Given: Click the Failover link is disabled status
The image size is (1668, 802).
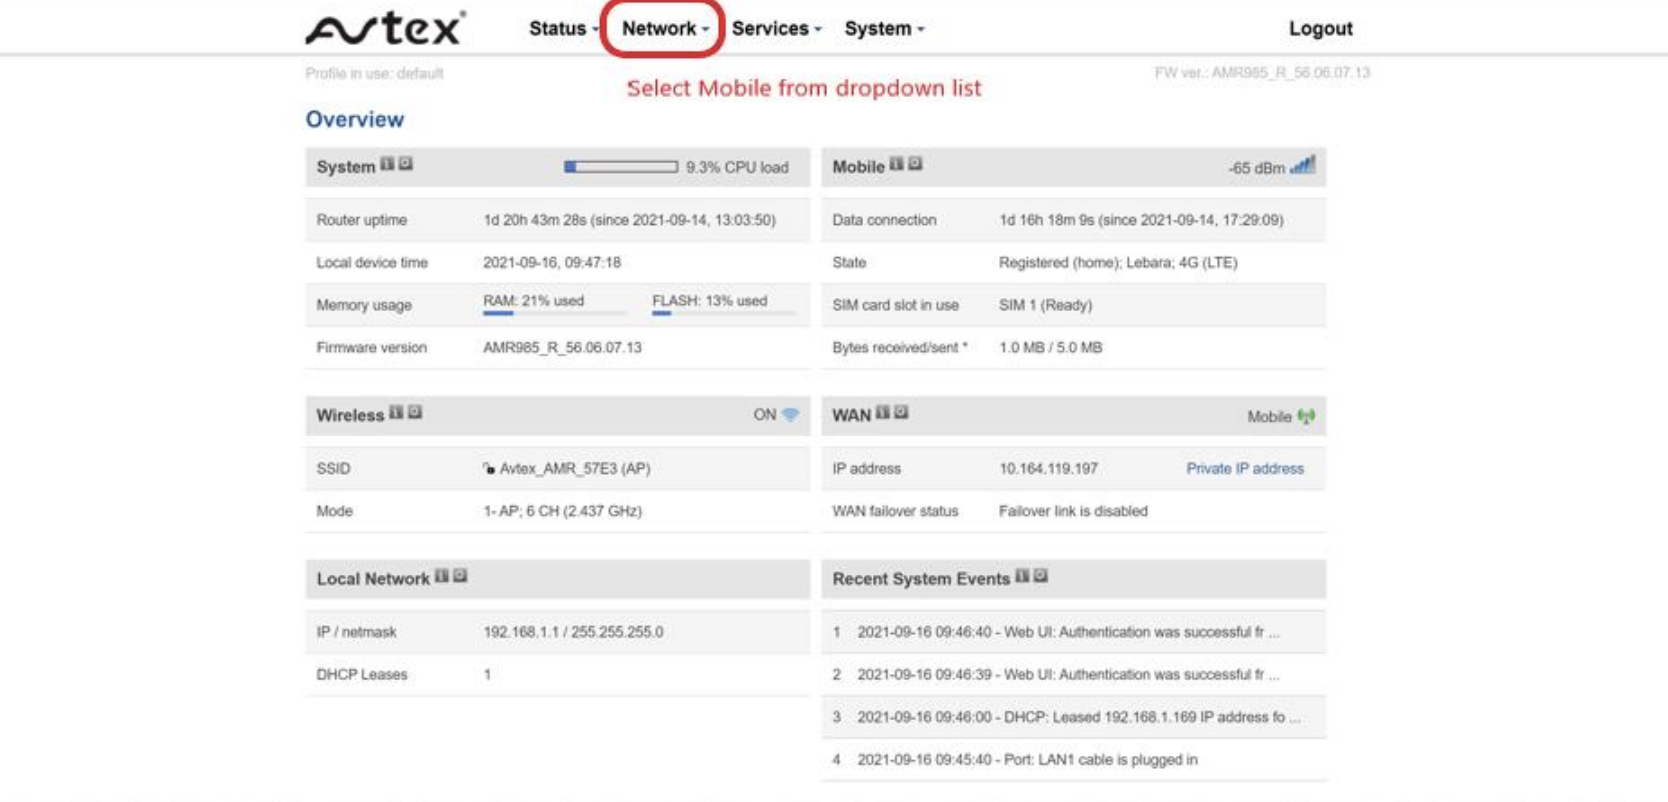Looking at the screenshot, I should click(1073, 511).
